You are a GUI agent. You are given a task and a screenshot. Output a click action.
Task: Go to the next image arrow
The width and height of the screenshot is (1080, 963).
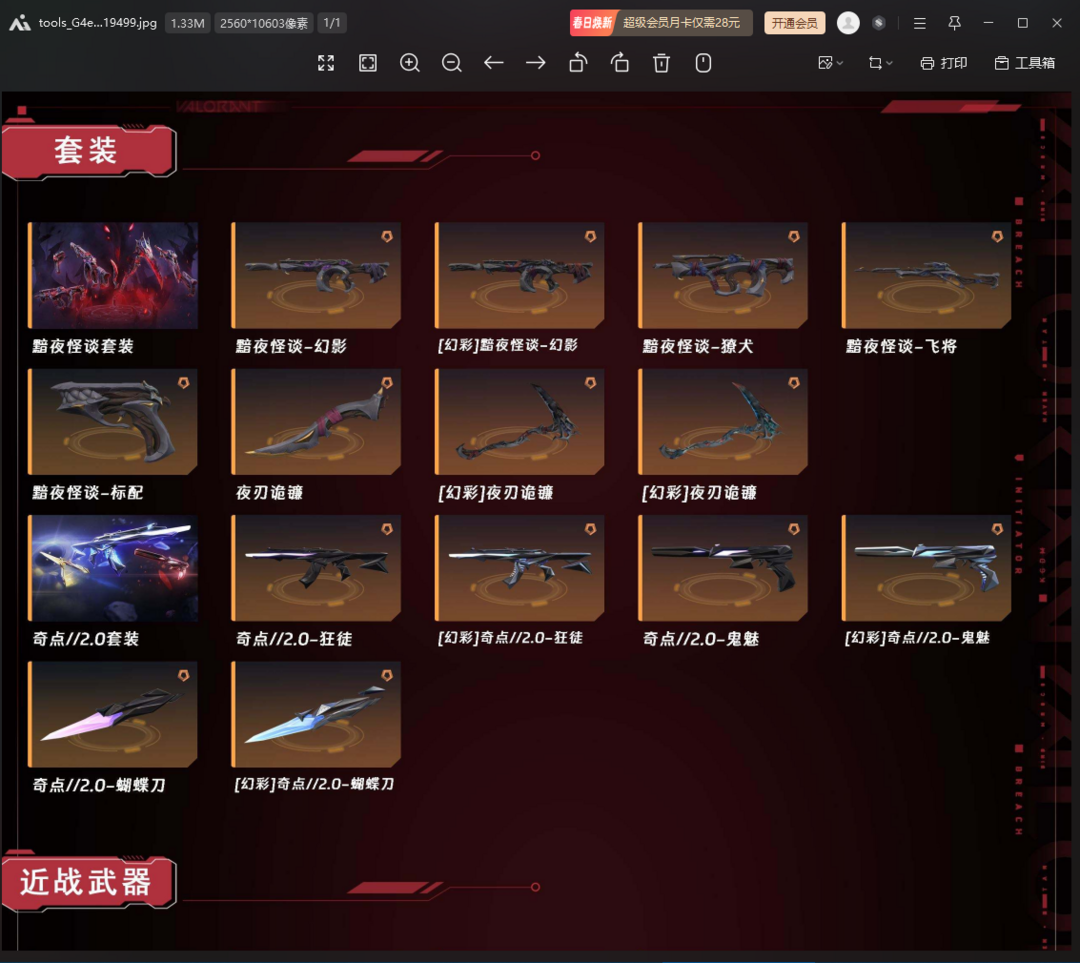point(535,63)
